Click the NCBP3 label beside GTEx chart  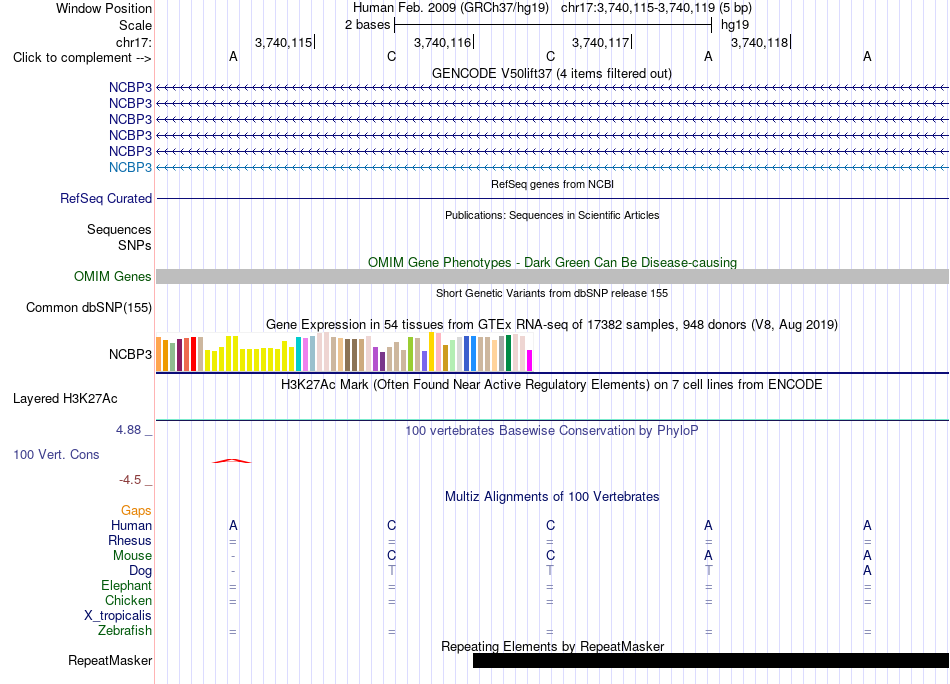click(x=130, y=354)
